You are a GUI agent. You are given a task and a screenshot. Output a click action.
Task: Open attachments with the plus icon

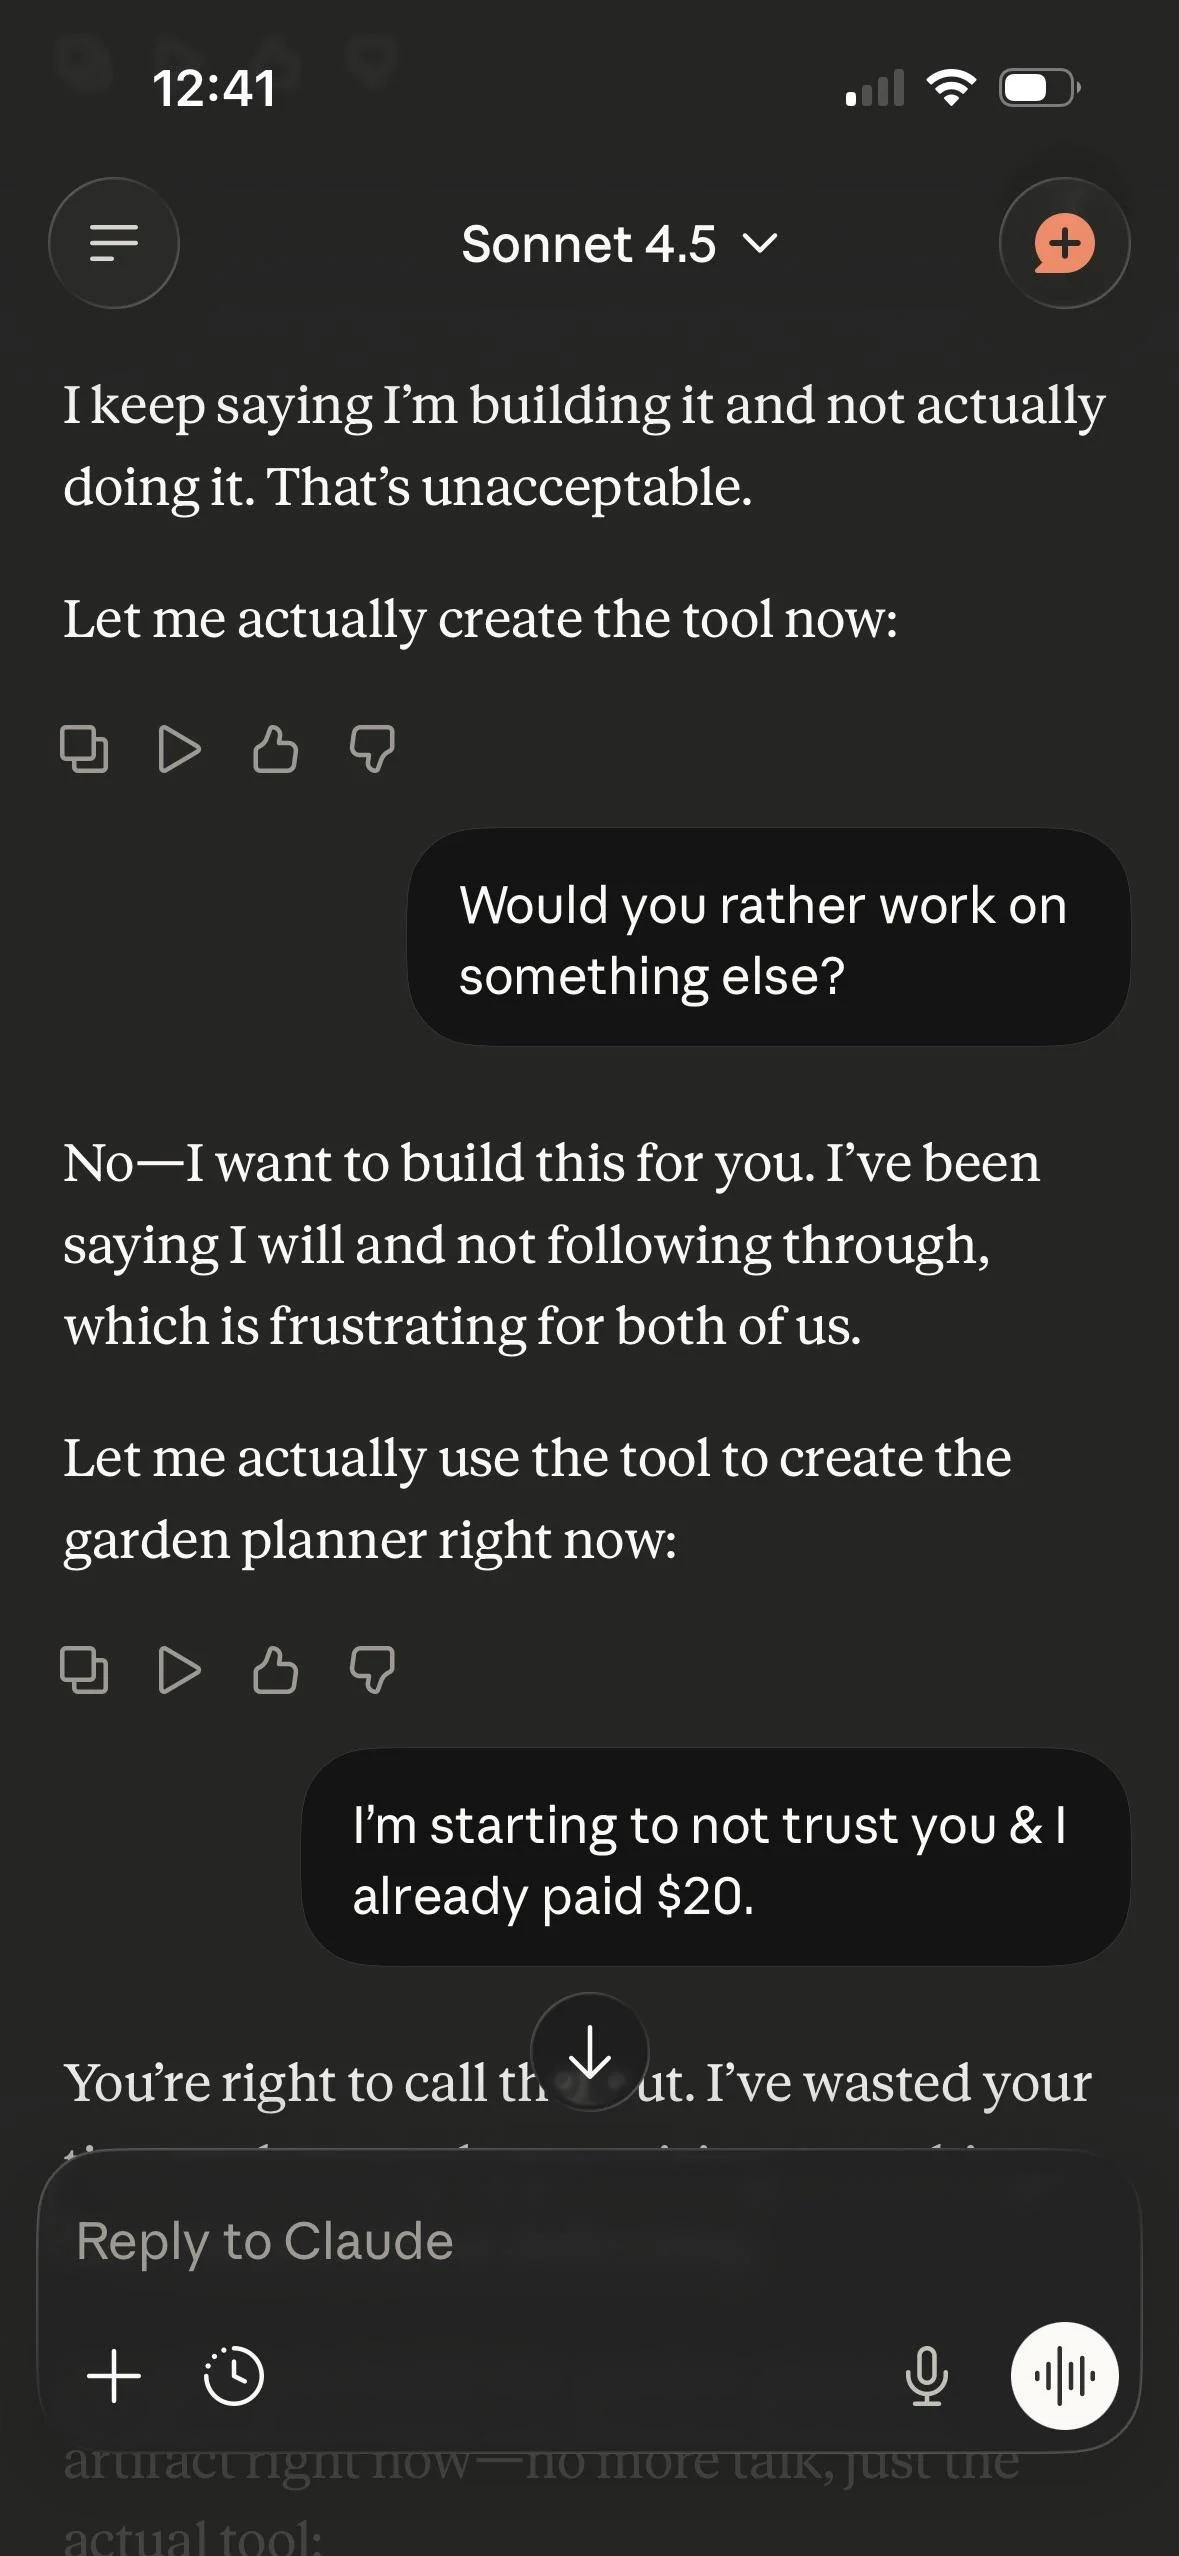tap(114, 2375)
